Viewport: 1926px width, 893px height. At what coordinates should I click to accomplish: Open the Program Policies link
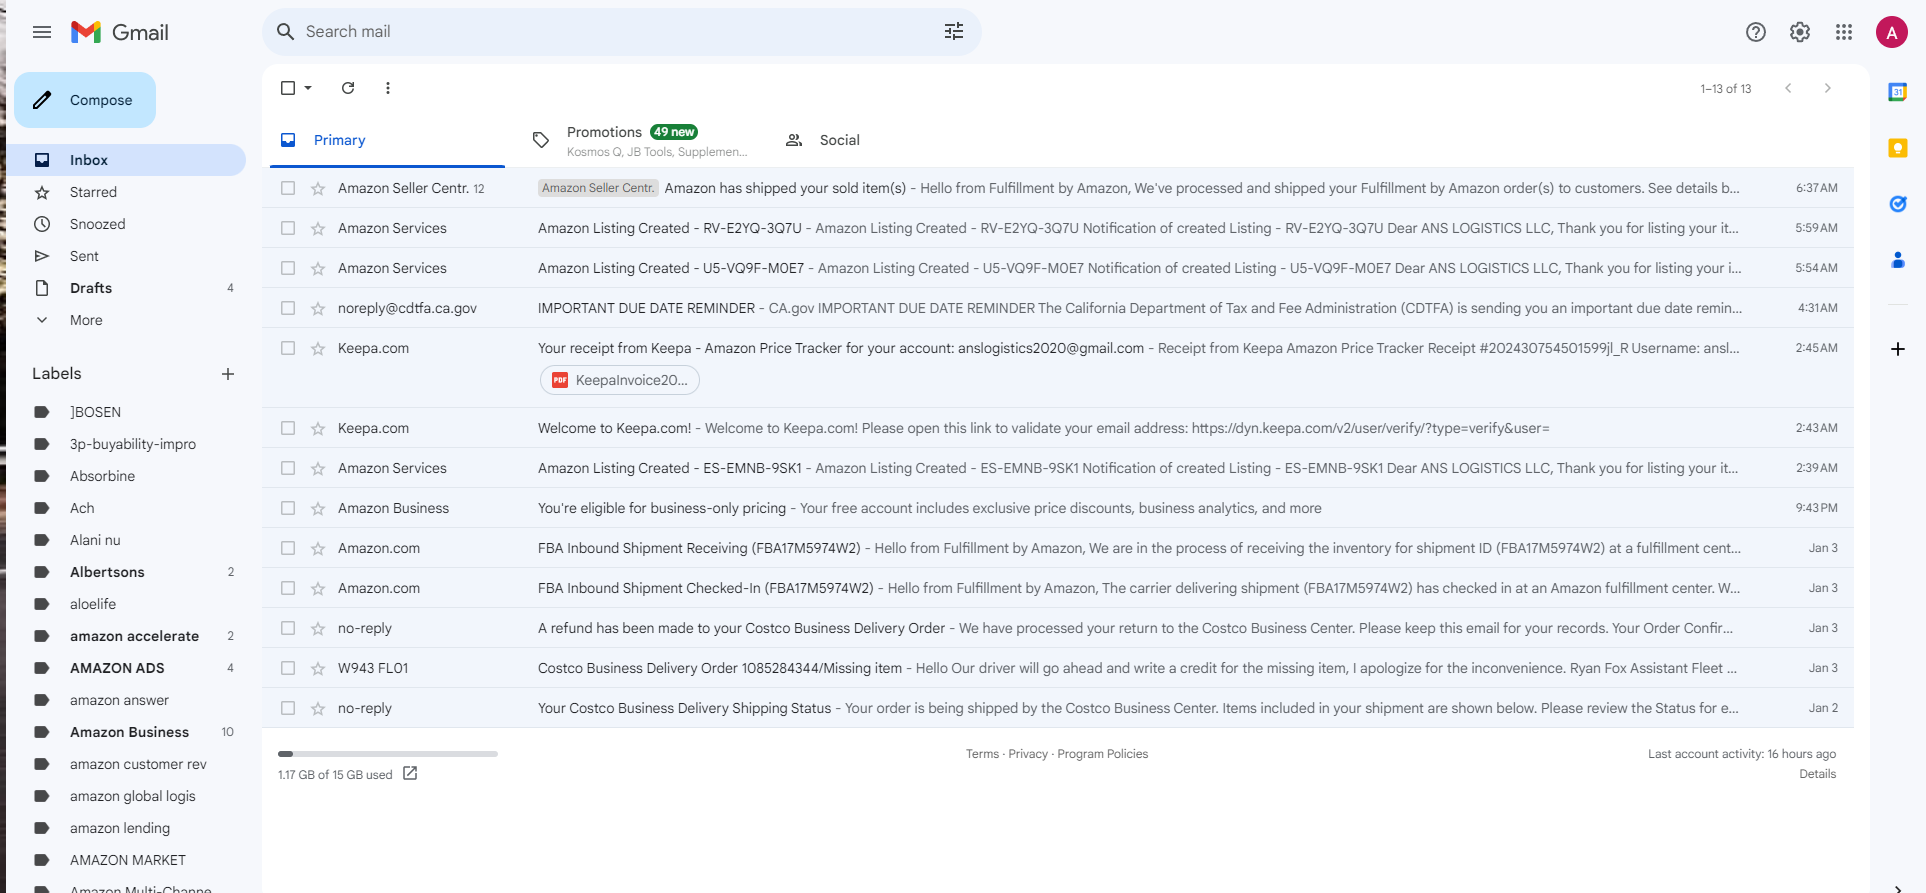coord(1103,754)
